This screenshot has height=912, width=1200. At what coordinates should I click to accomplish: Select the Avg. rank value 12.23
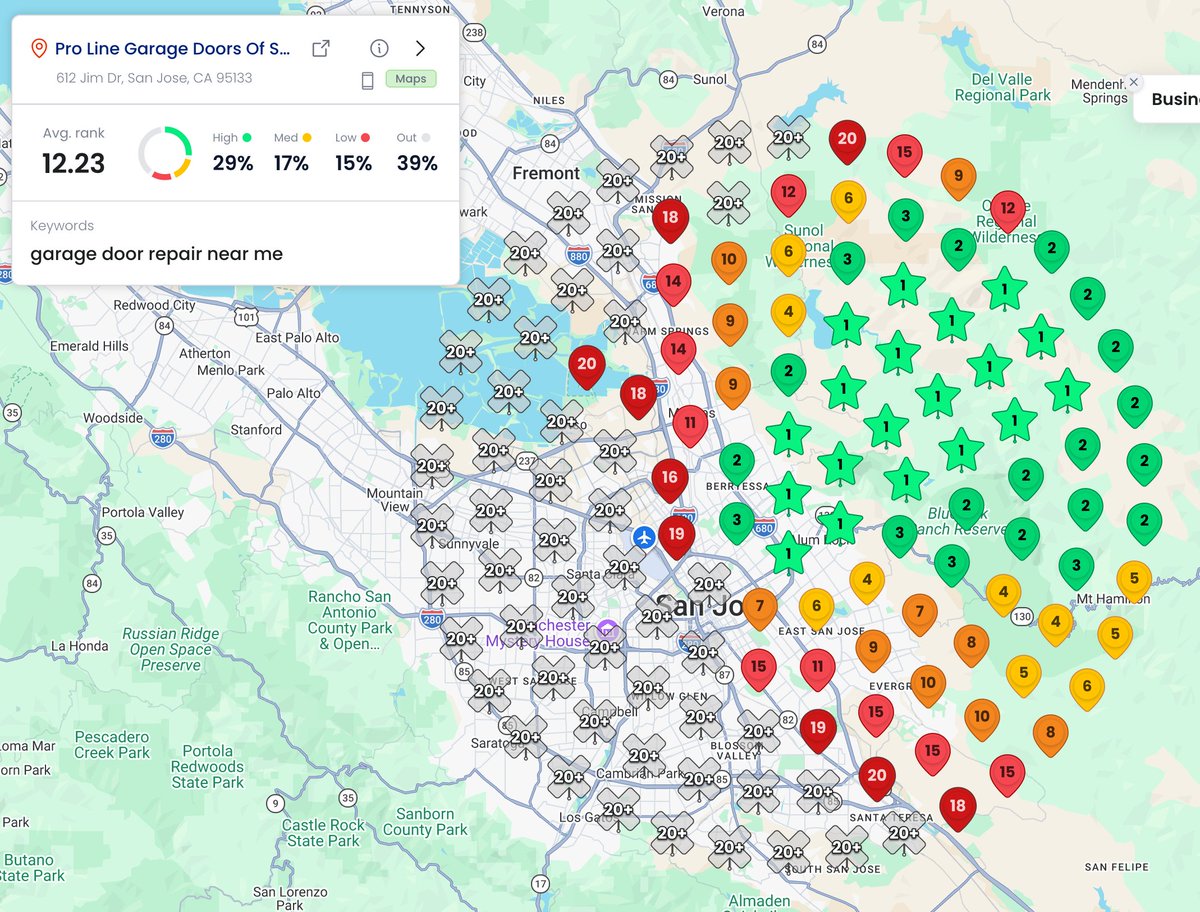coord(74,163)
